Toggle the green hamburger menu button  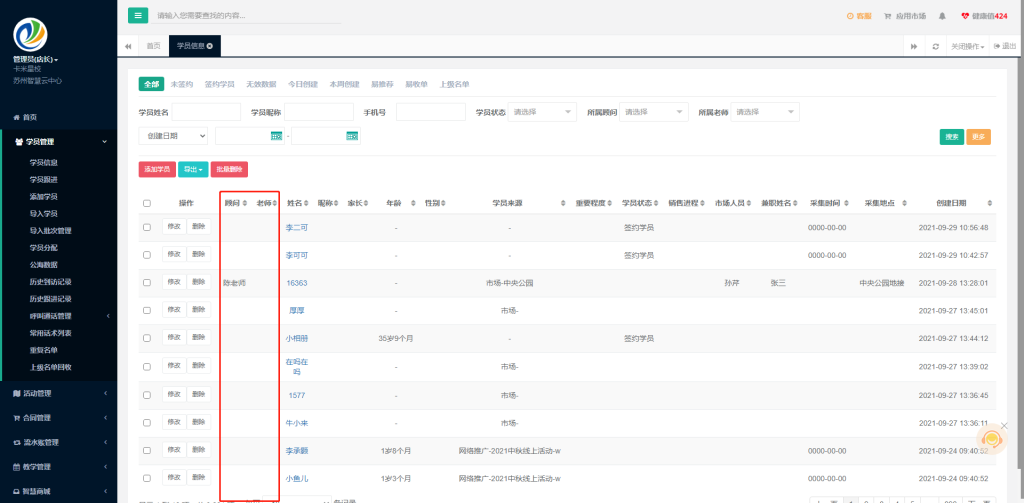(138, 15)
